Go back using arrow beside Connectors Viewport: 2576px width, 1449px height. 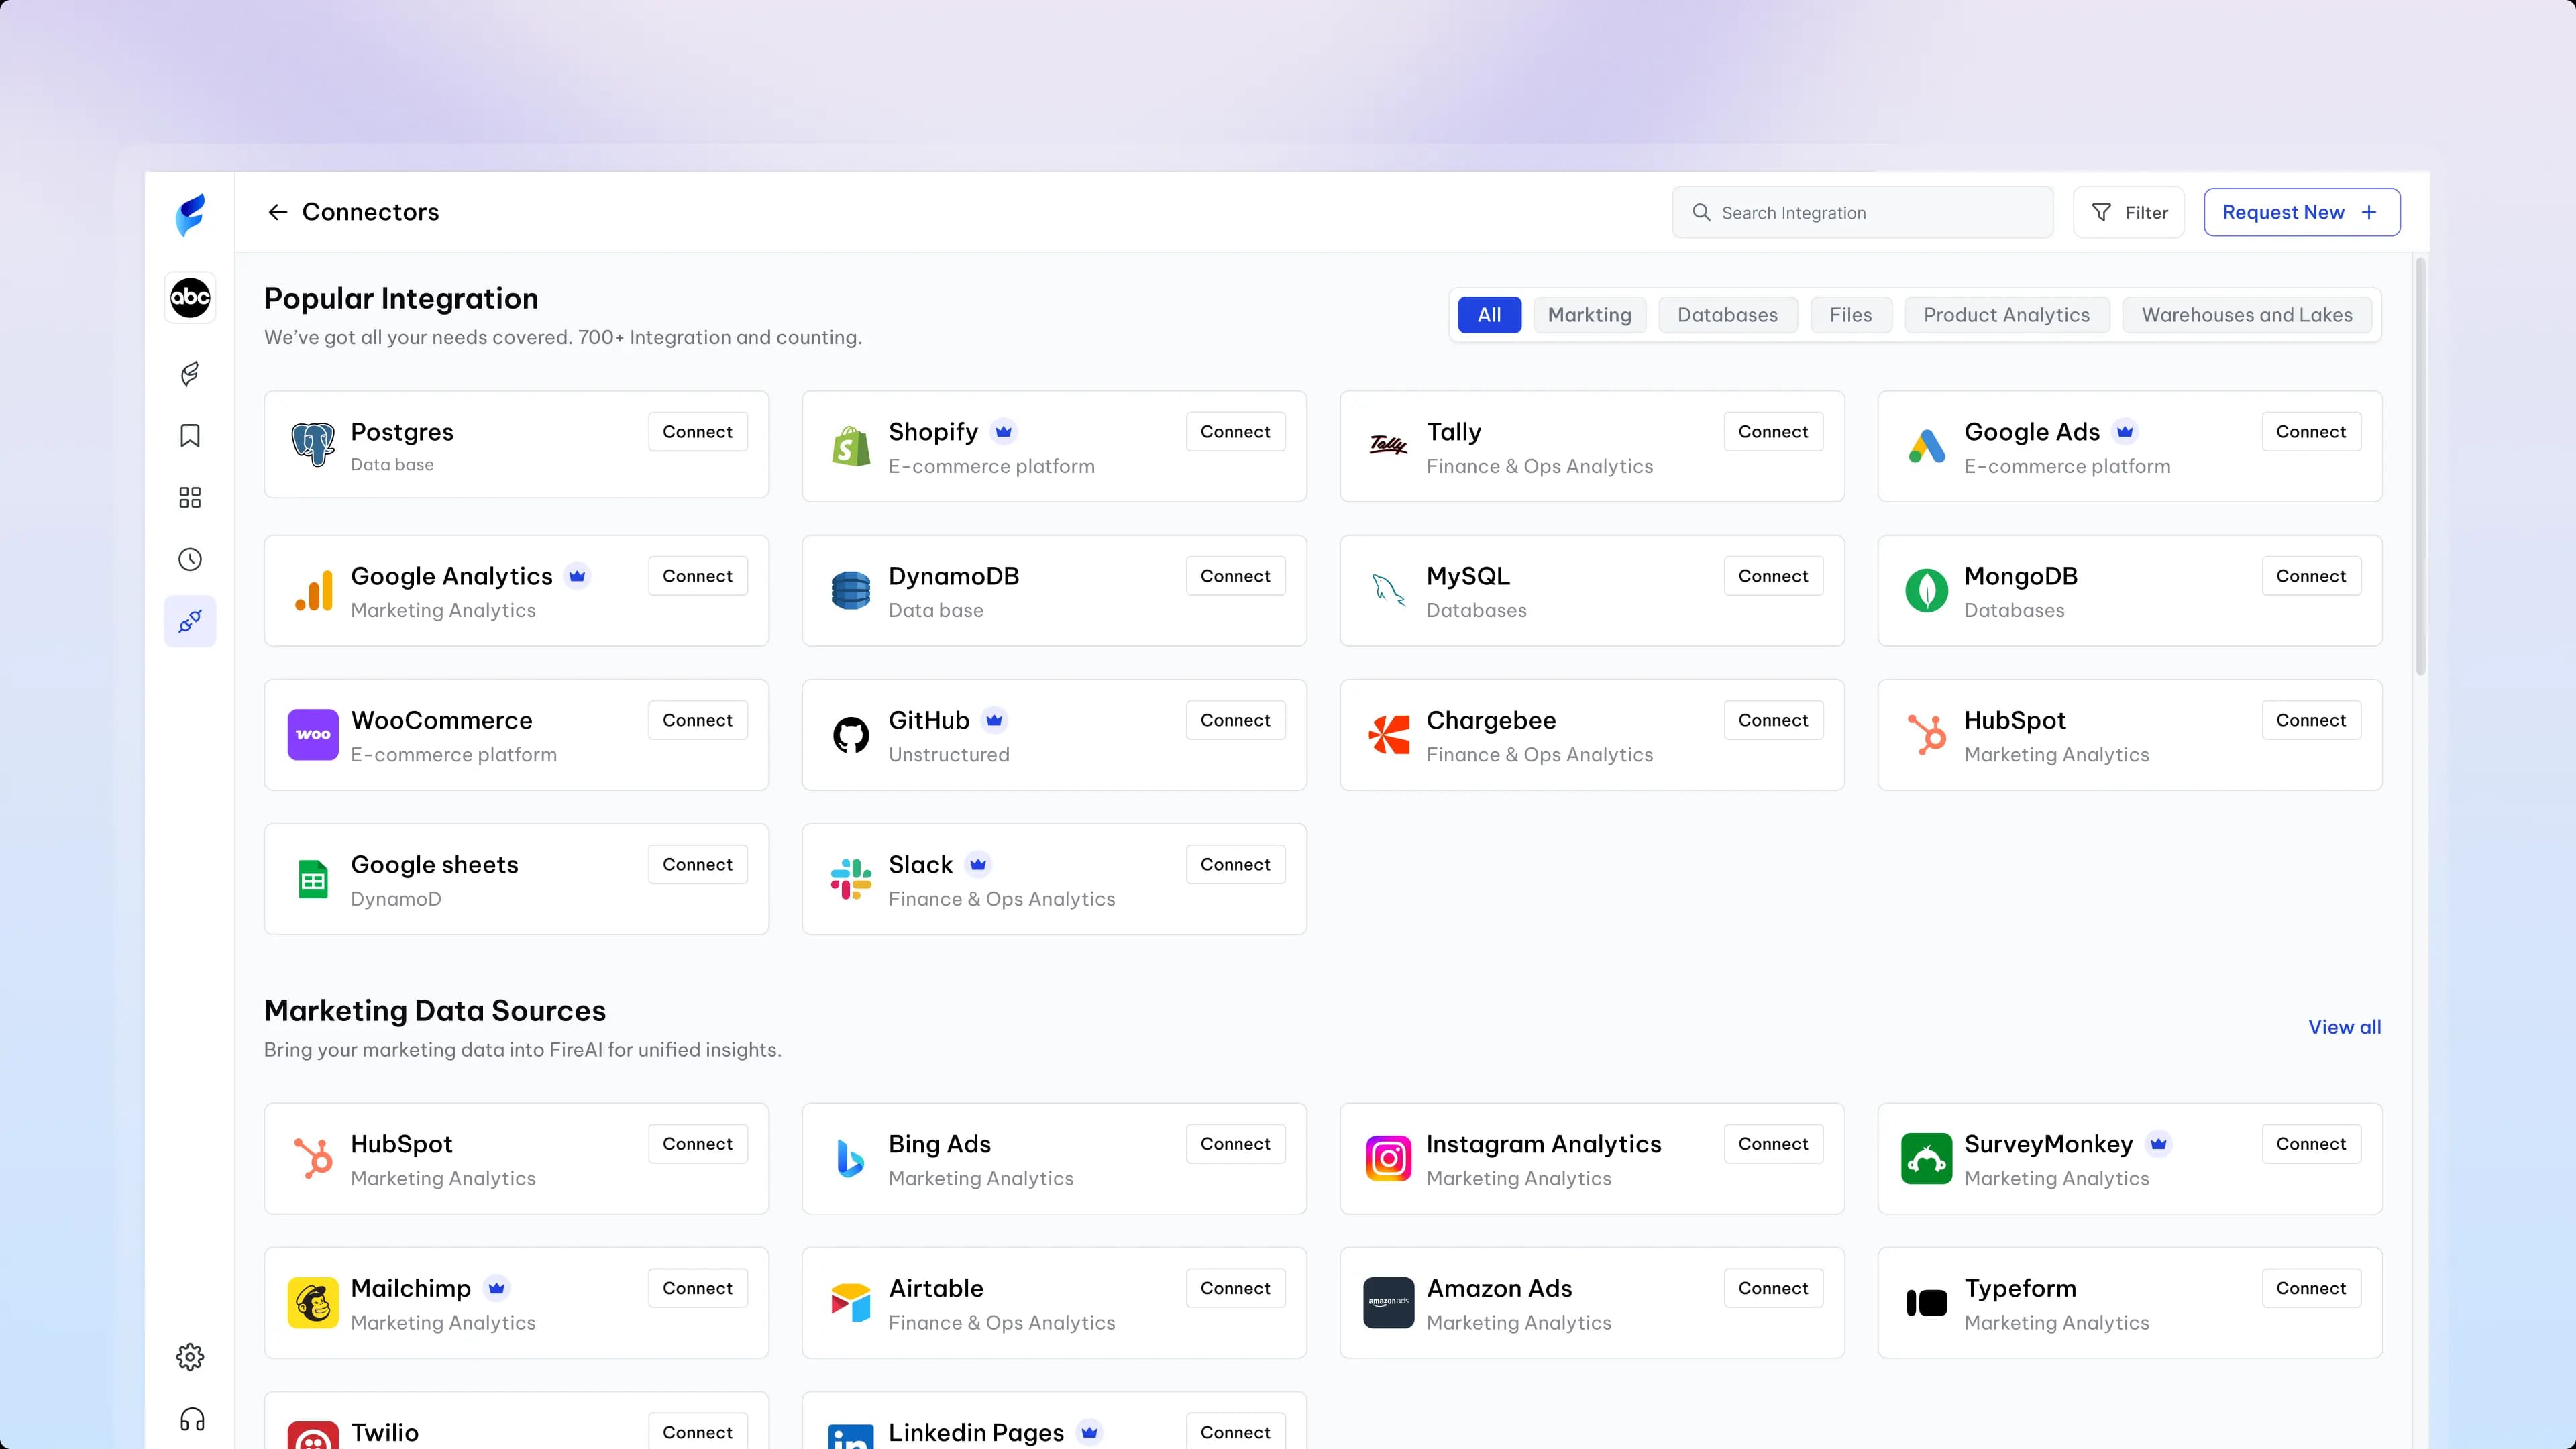click(x=277, y=212)
